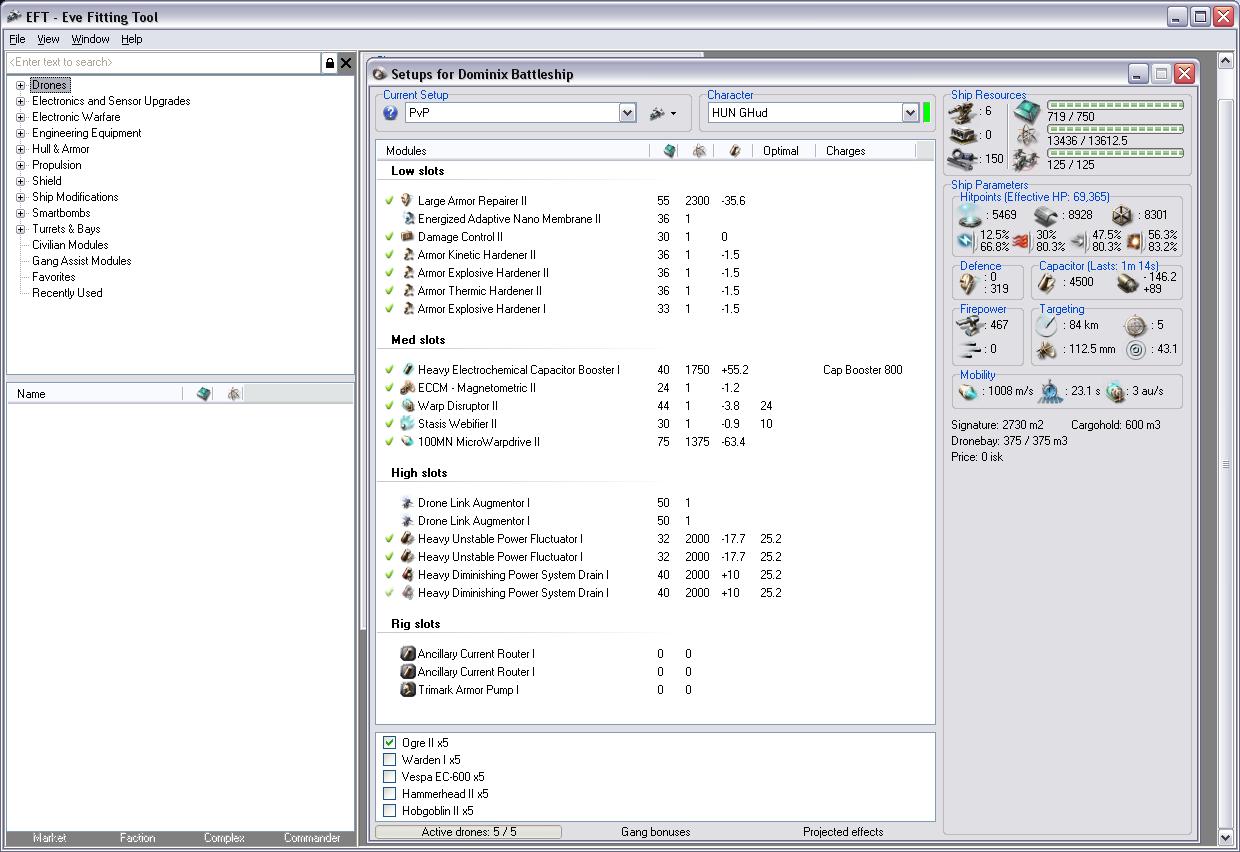Click the Gang bonuses label
The width and height of the screenshot is (1240, 852).
(655, 832)
